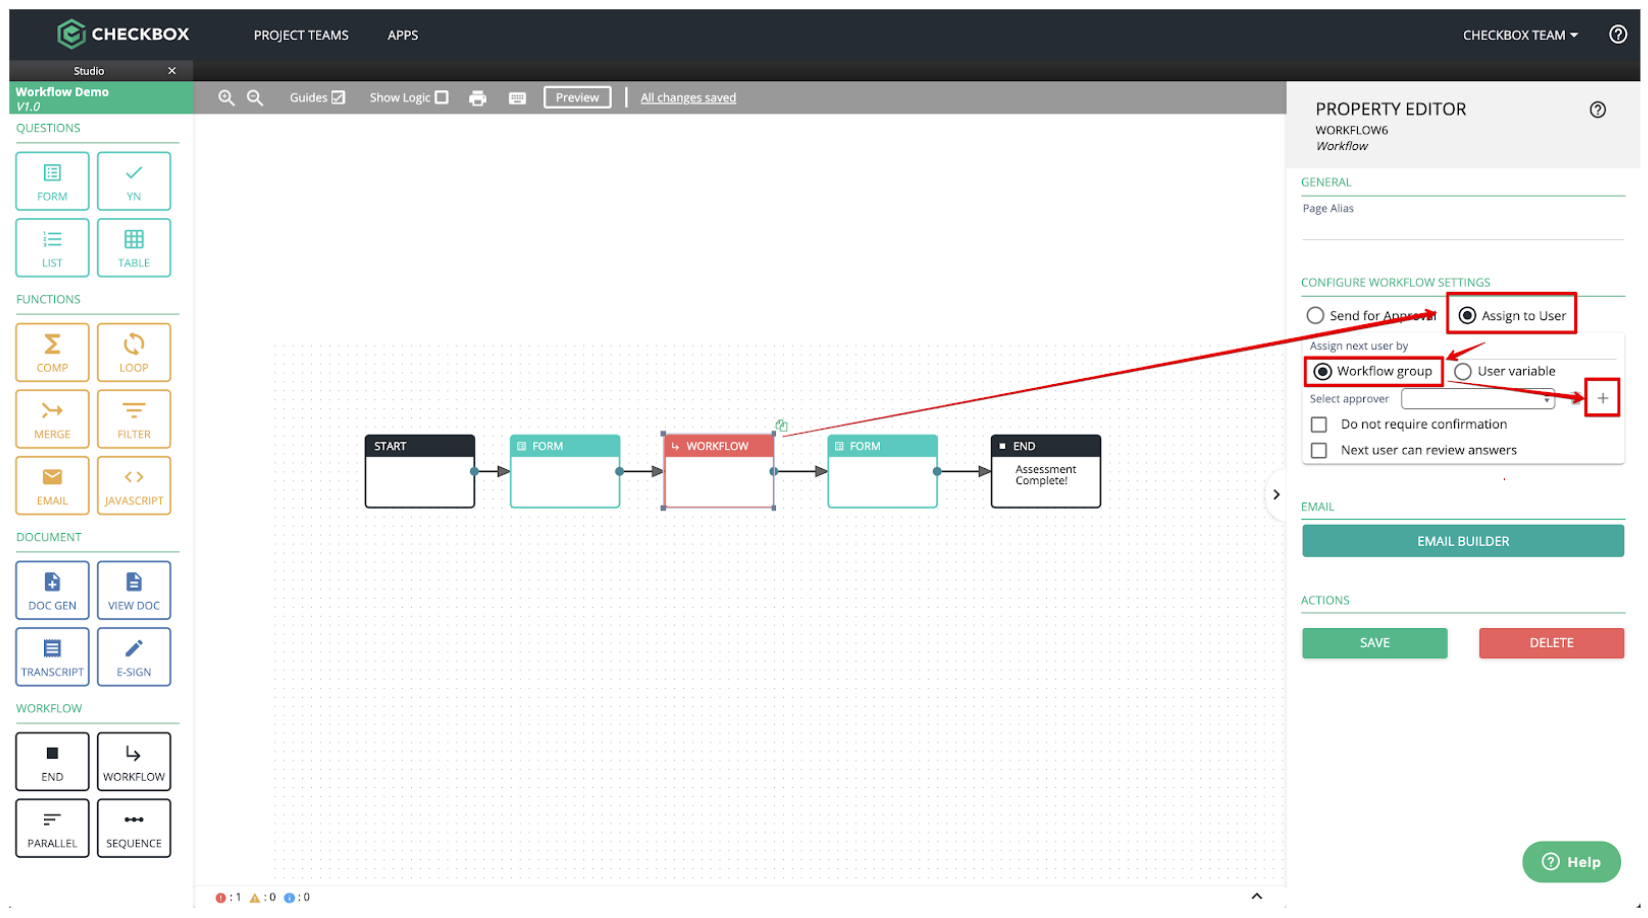
Task: Click the zoom in magnifier icon
Action: click(x=227, y=98)
